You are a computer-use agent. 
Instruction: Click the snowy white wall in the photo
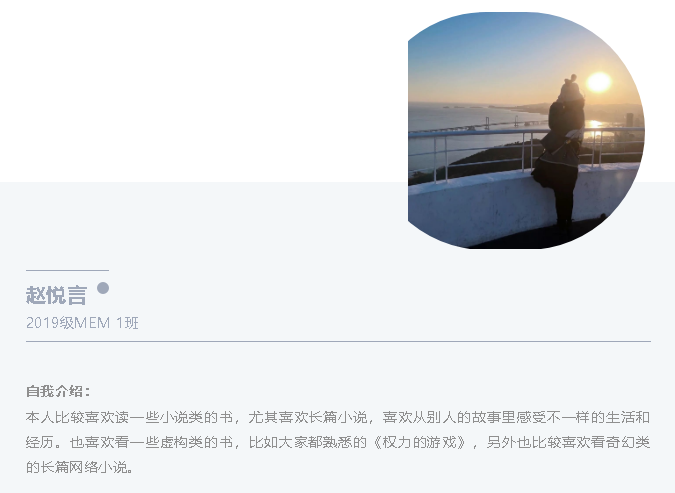point(478,209)
